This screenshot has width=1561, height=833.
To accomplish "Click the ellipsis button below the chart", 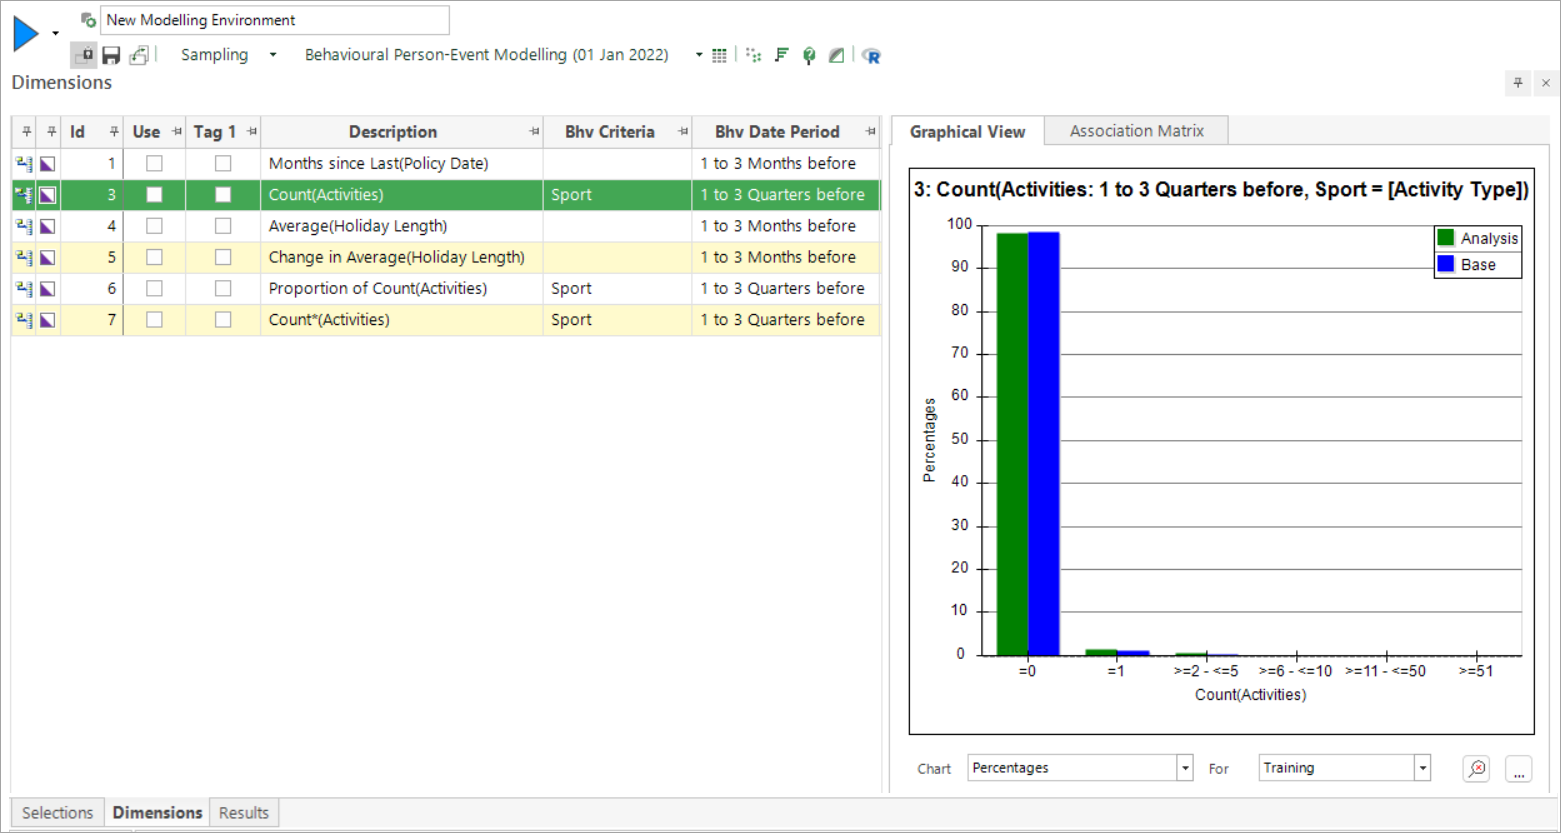I will 1518,768.
